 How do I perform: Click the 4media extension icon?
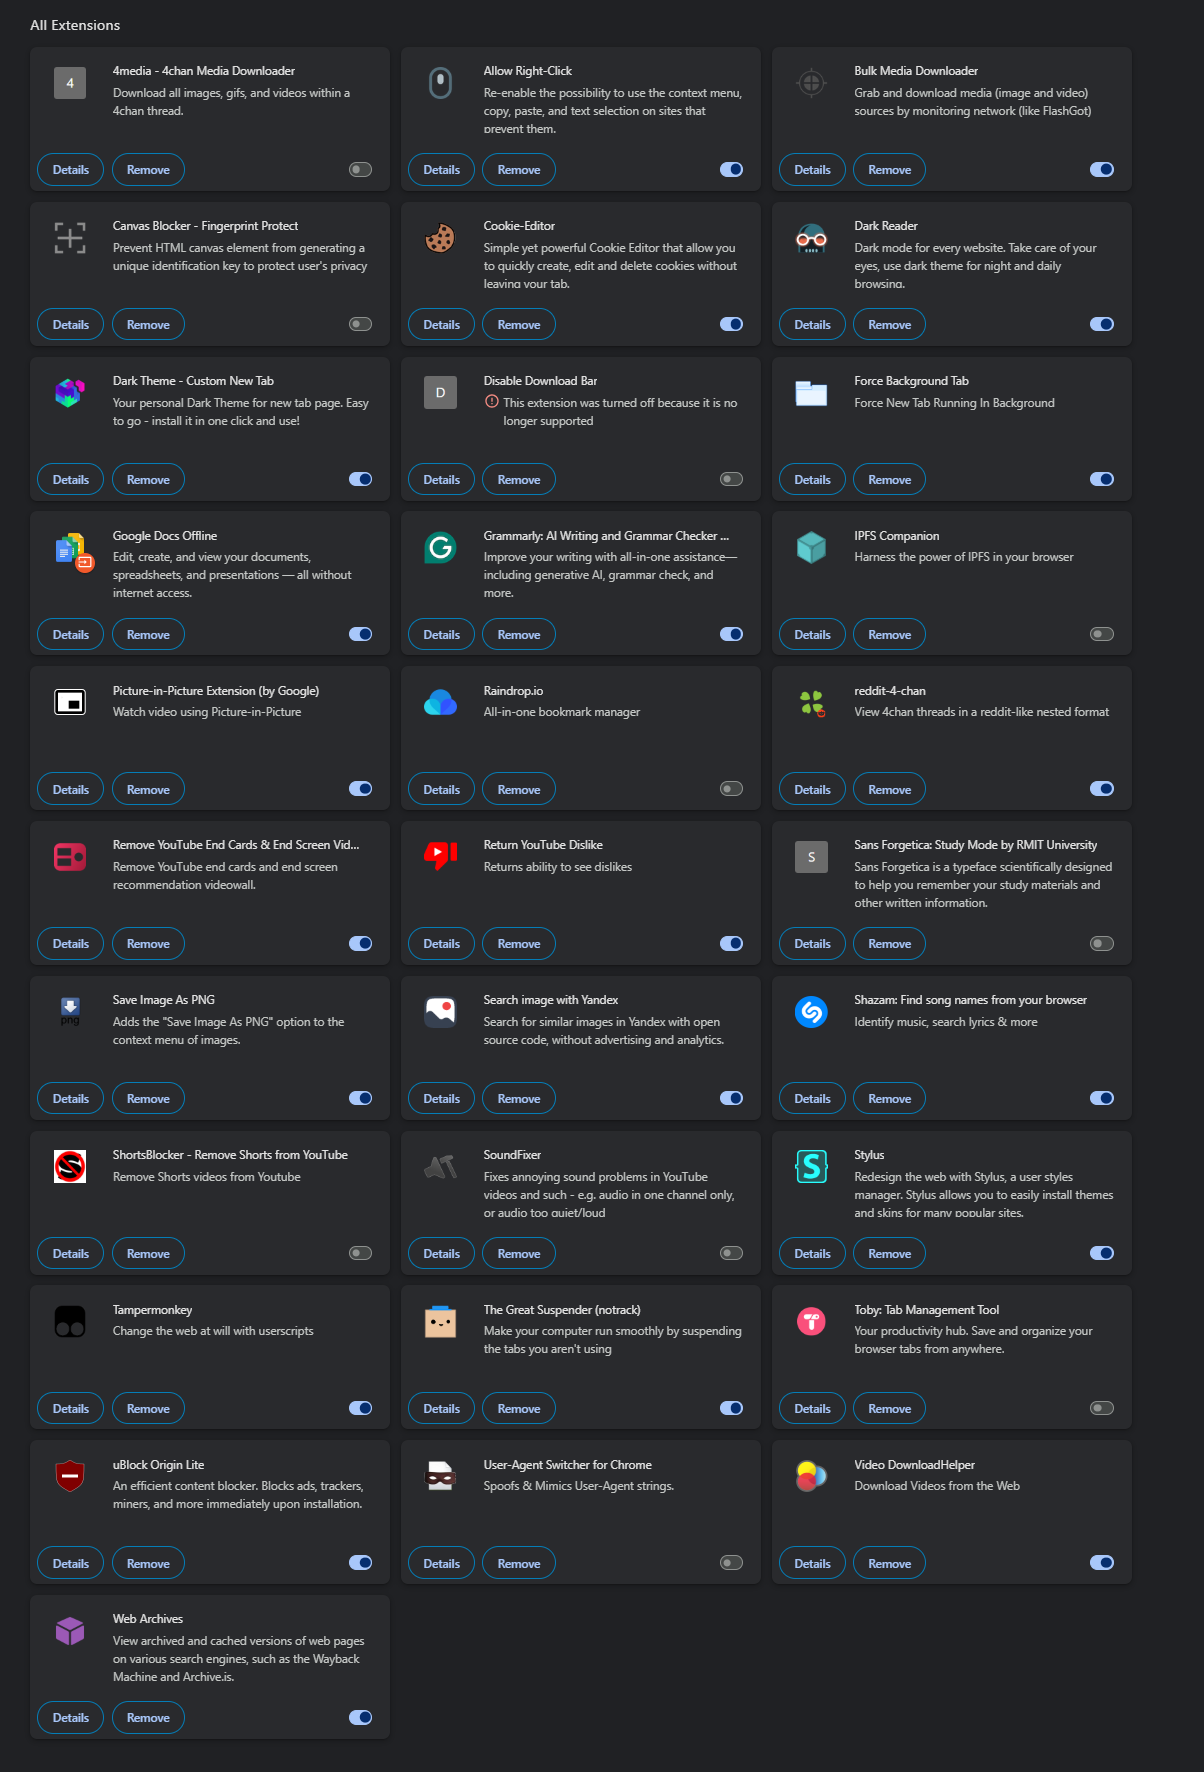coord(70,83)
